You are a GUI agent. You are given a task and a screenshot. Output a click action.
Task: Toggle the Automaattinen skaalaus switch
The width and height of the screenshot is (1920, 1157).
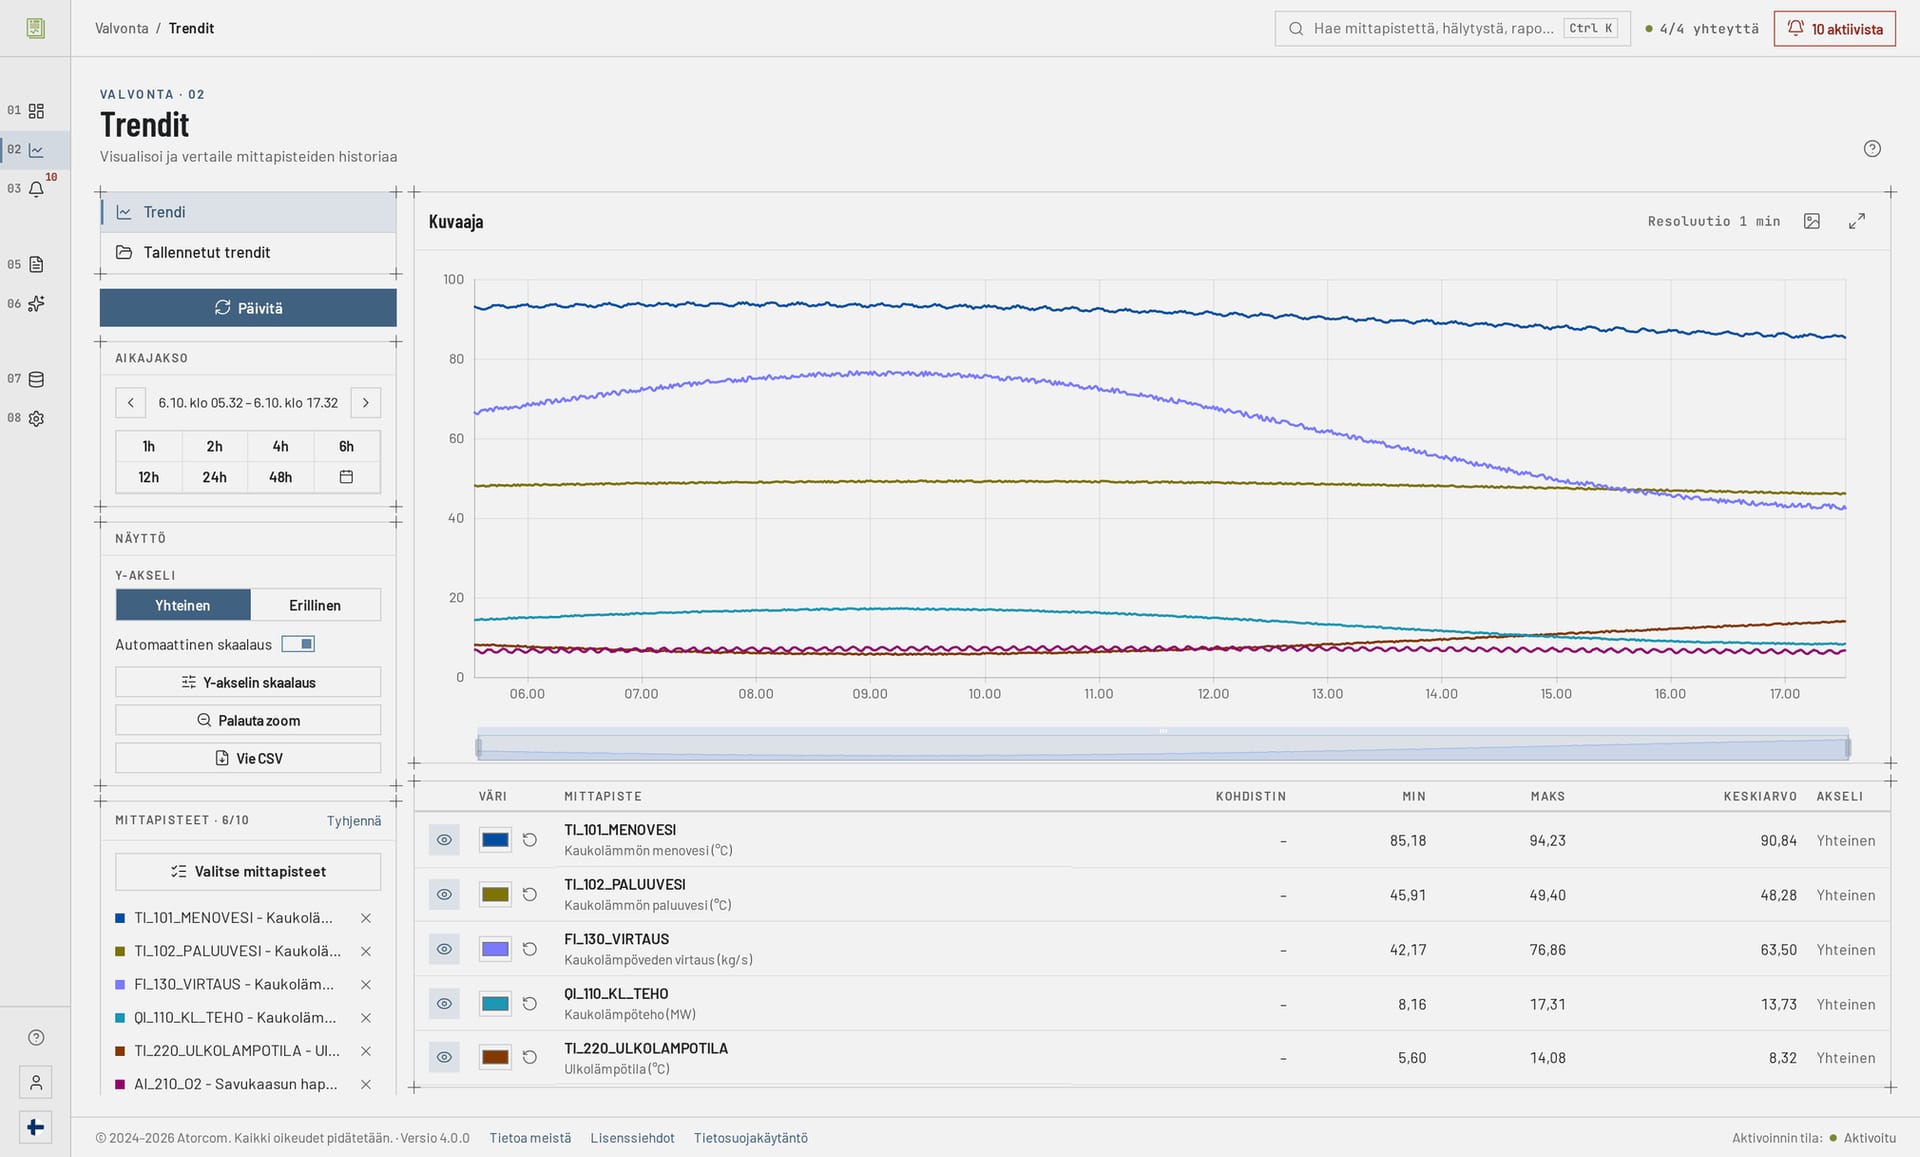coord(298,644)
